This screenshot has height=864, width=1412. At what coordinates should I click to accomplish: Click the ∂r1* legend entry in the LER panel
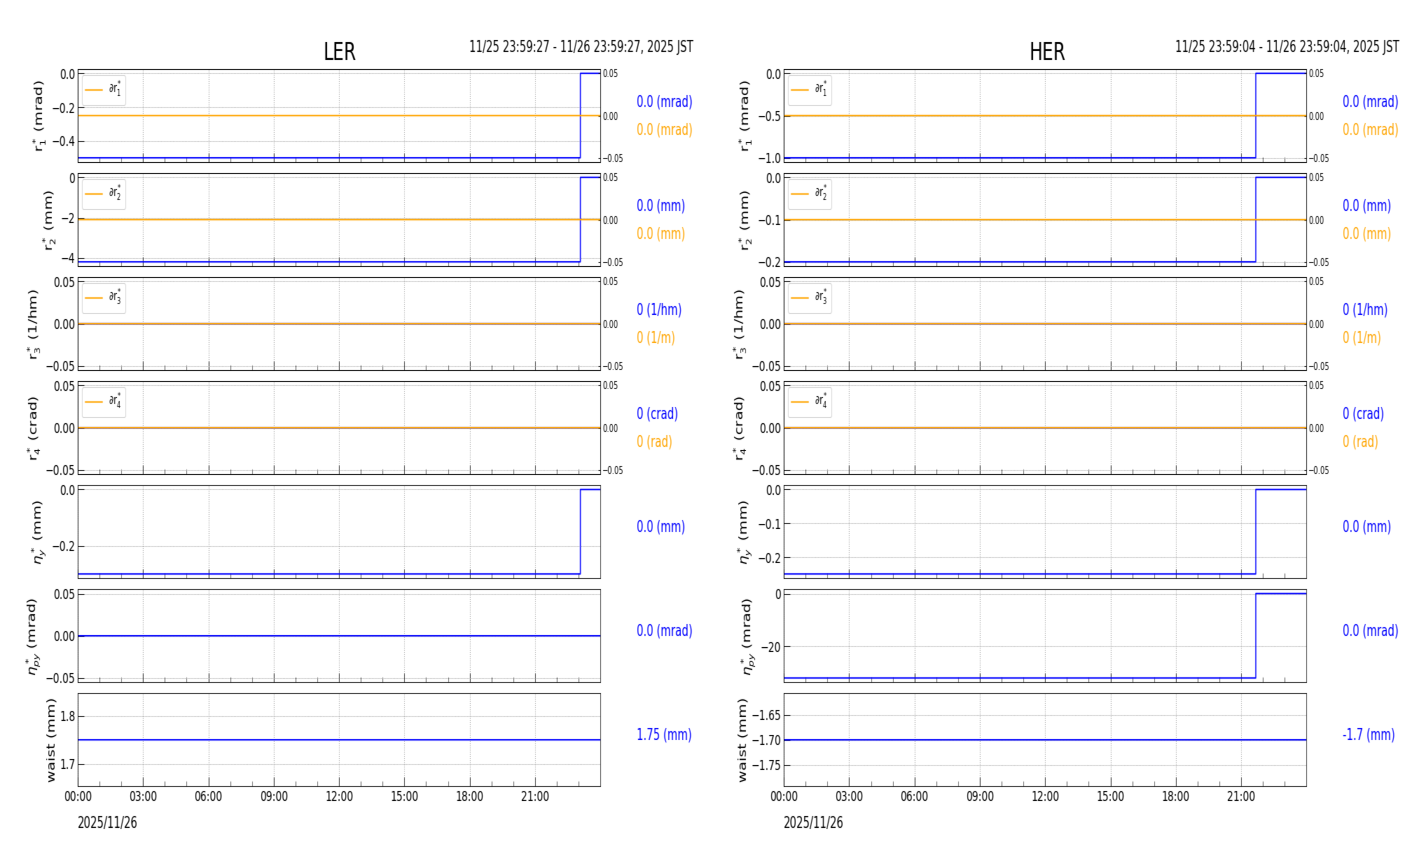[104, 90]
